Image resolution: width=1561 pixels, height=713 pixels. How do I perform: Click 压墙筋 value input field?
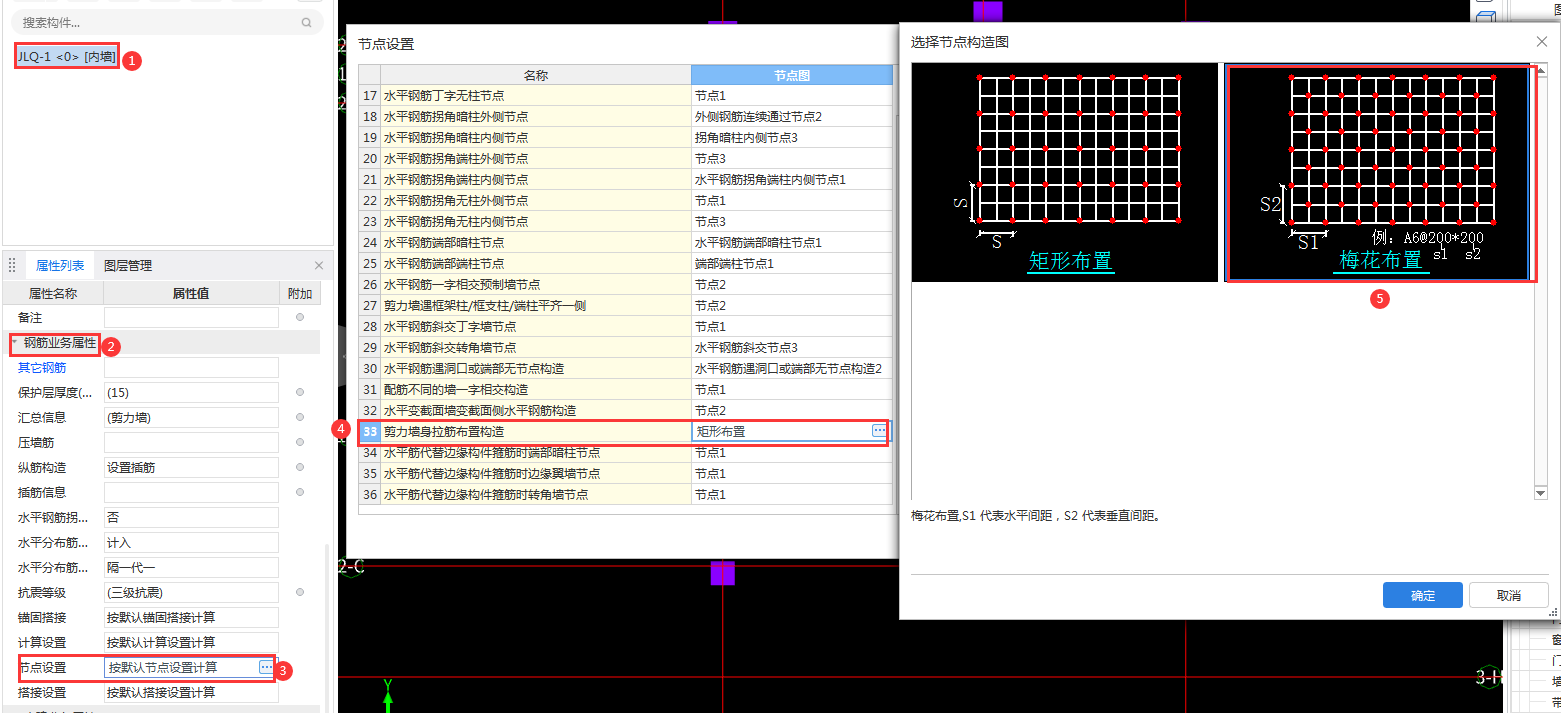coord(191,442)
